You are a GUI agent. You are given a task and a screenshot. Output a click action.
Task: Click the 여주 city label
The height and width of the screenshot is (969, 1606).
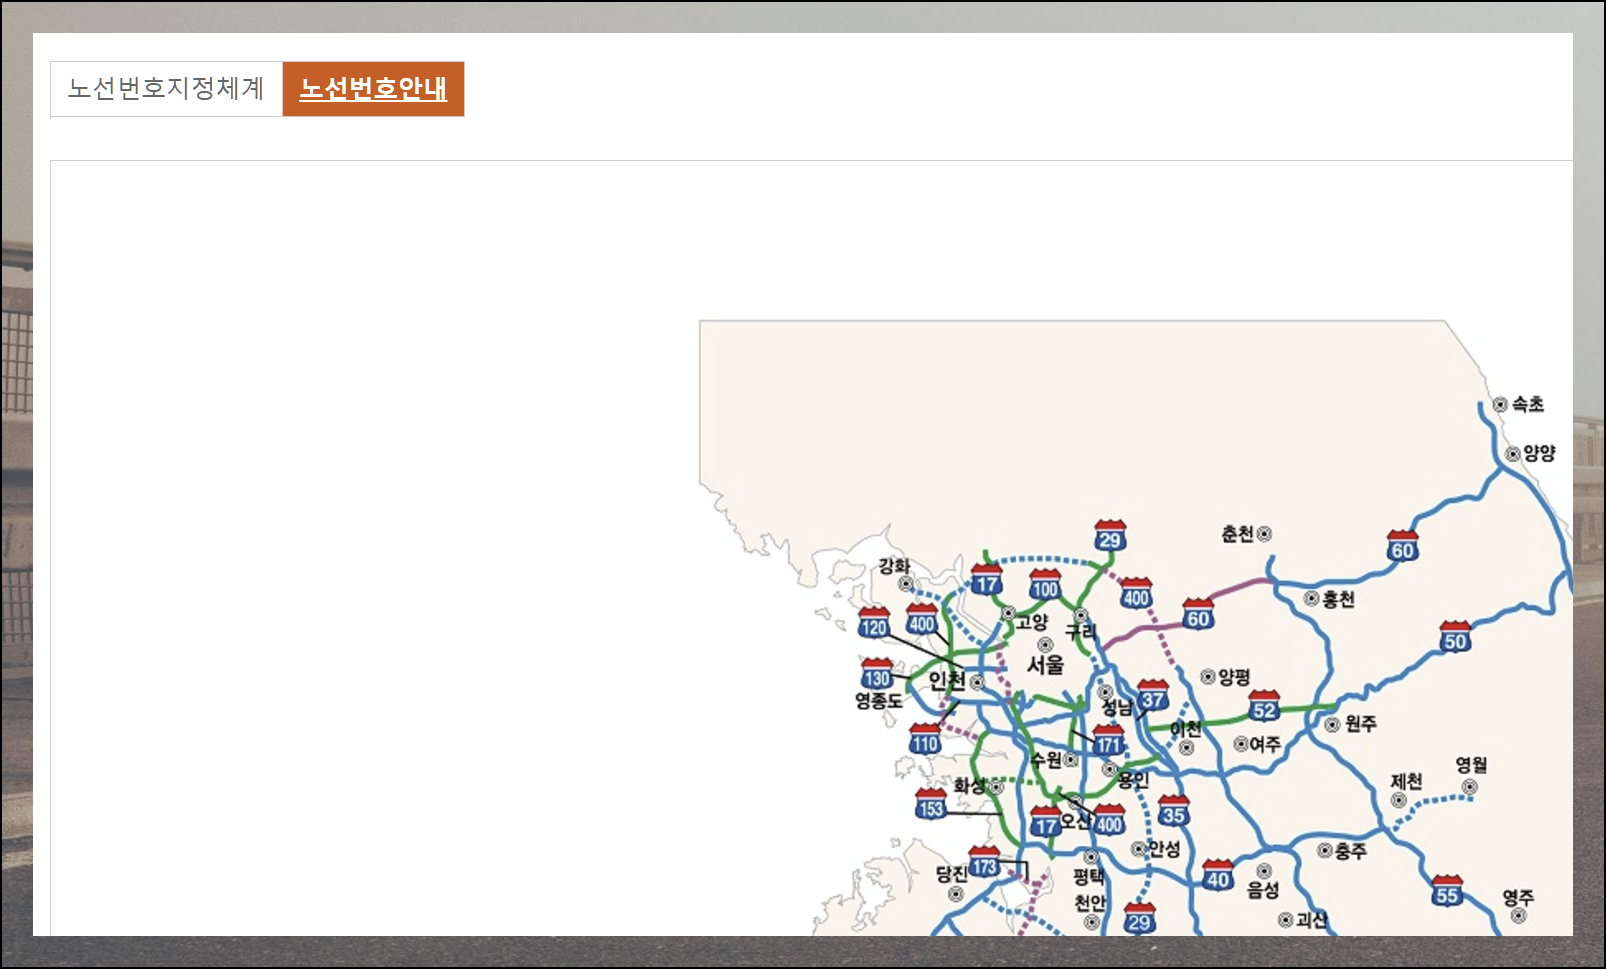[x=1265, y=744]
